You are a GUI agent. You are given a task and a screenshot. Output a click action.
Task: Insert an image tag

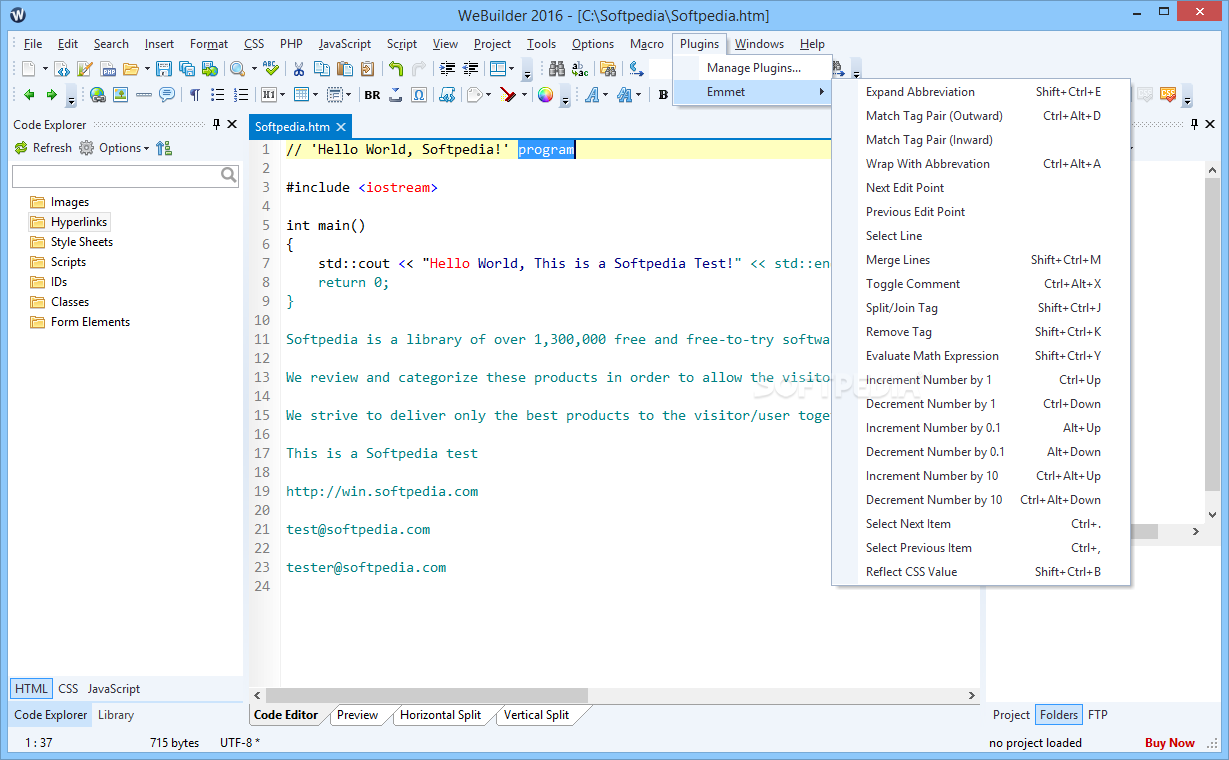point(120,95)
